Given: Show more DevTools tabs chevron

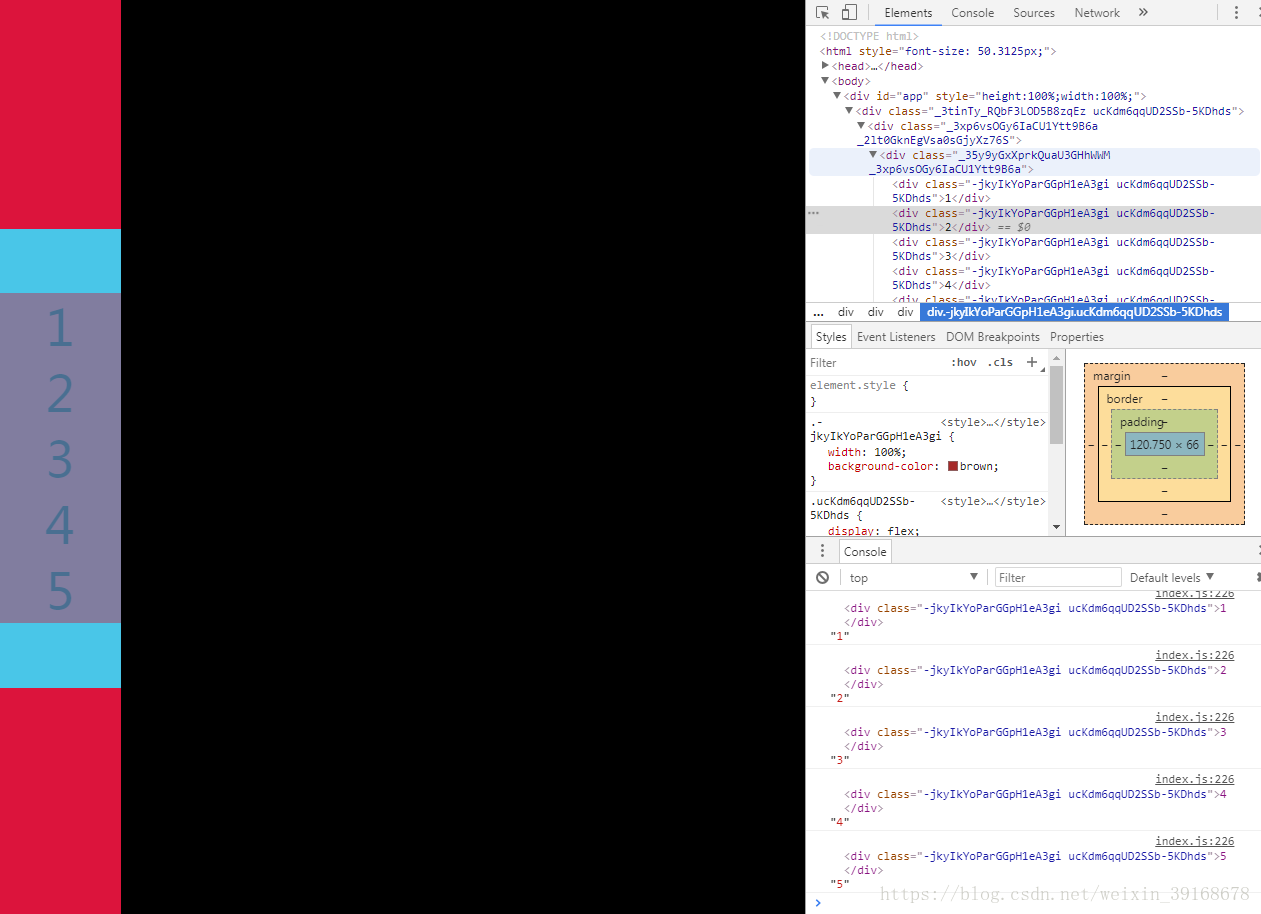Looking at the screenshot, I should [x=1143, y=13].
